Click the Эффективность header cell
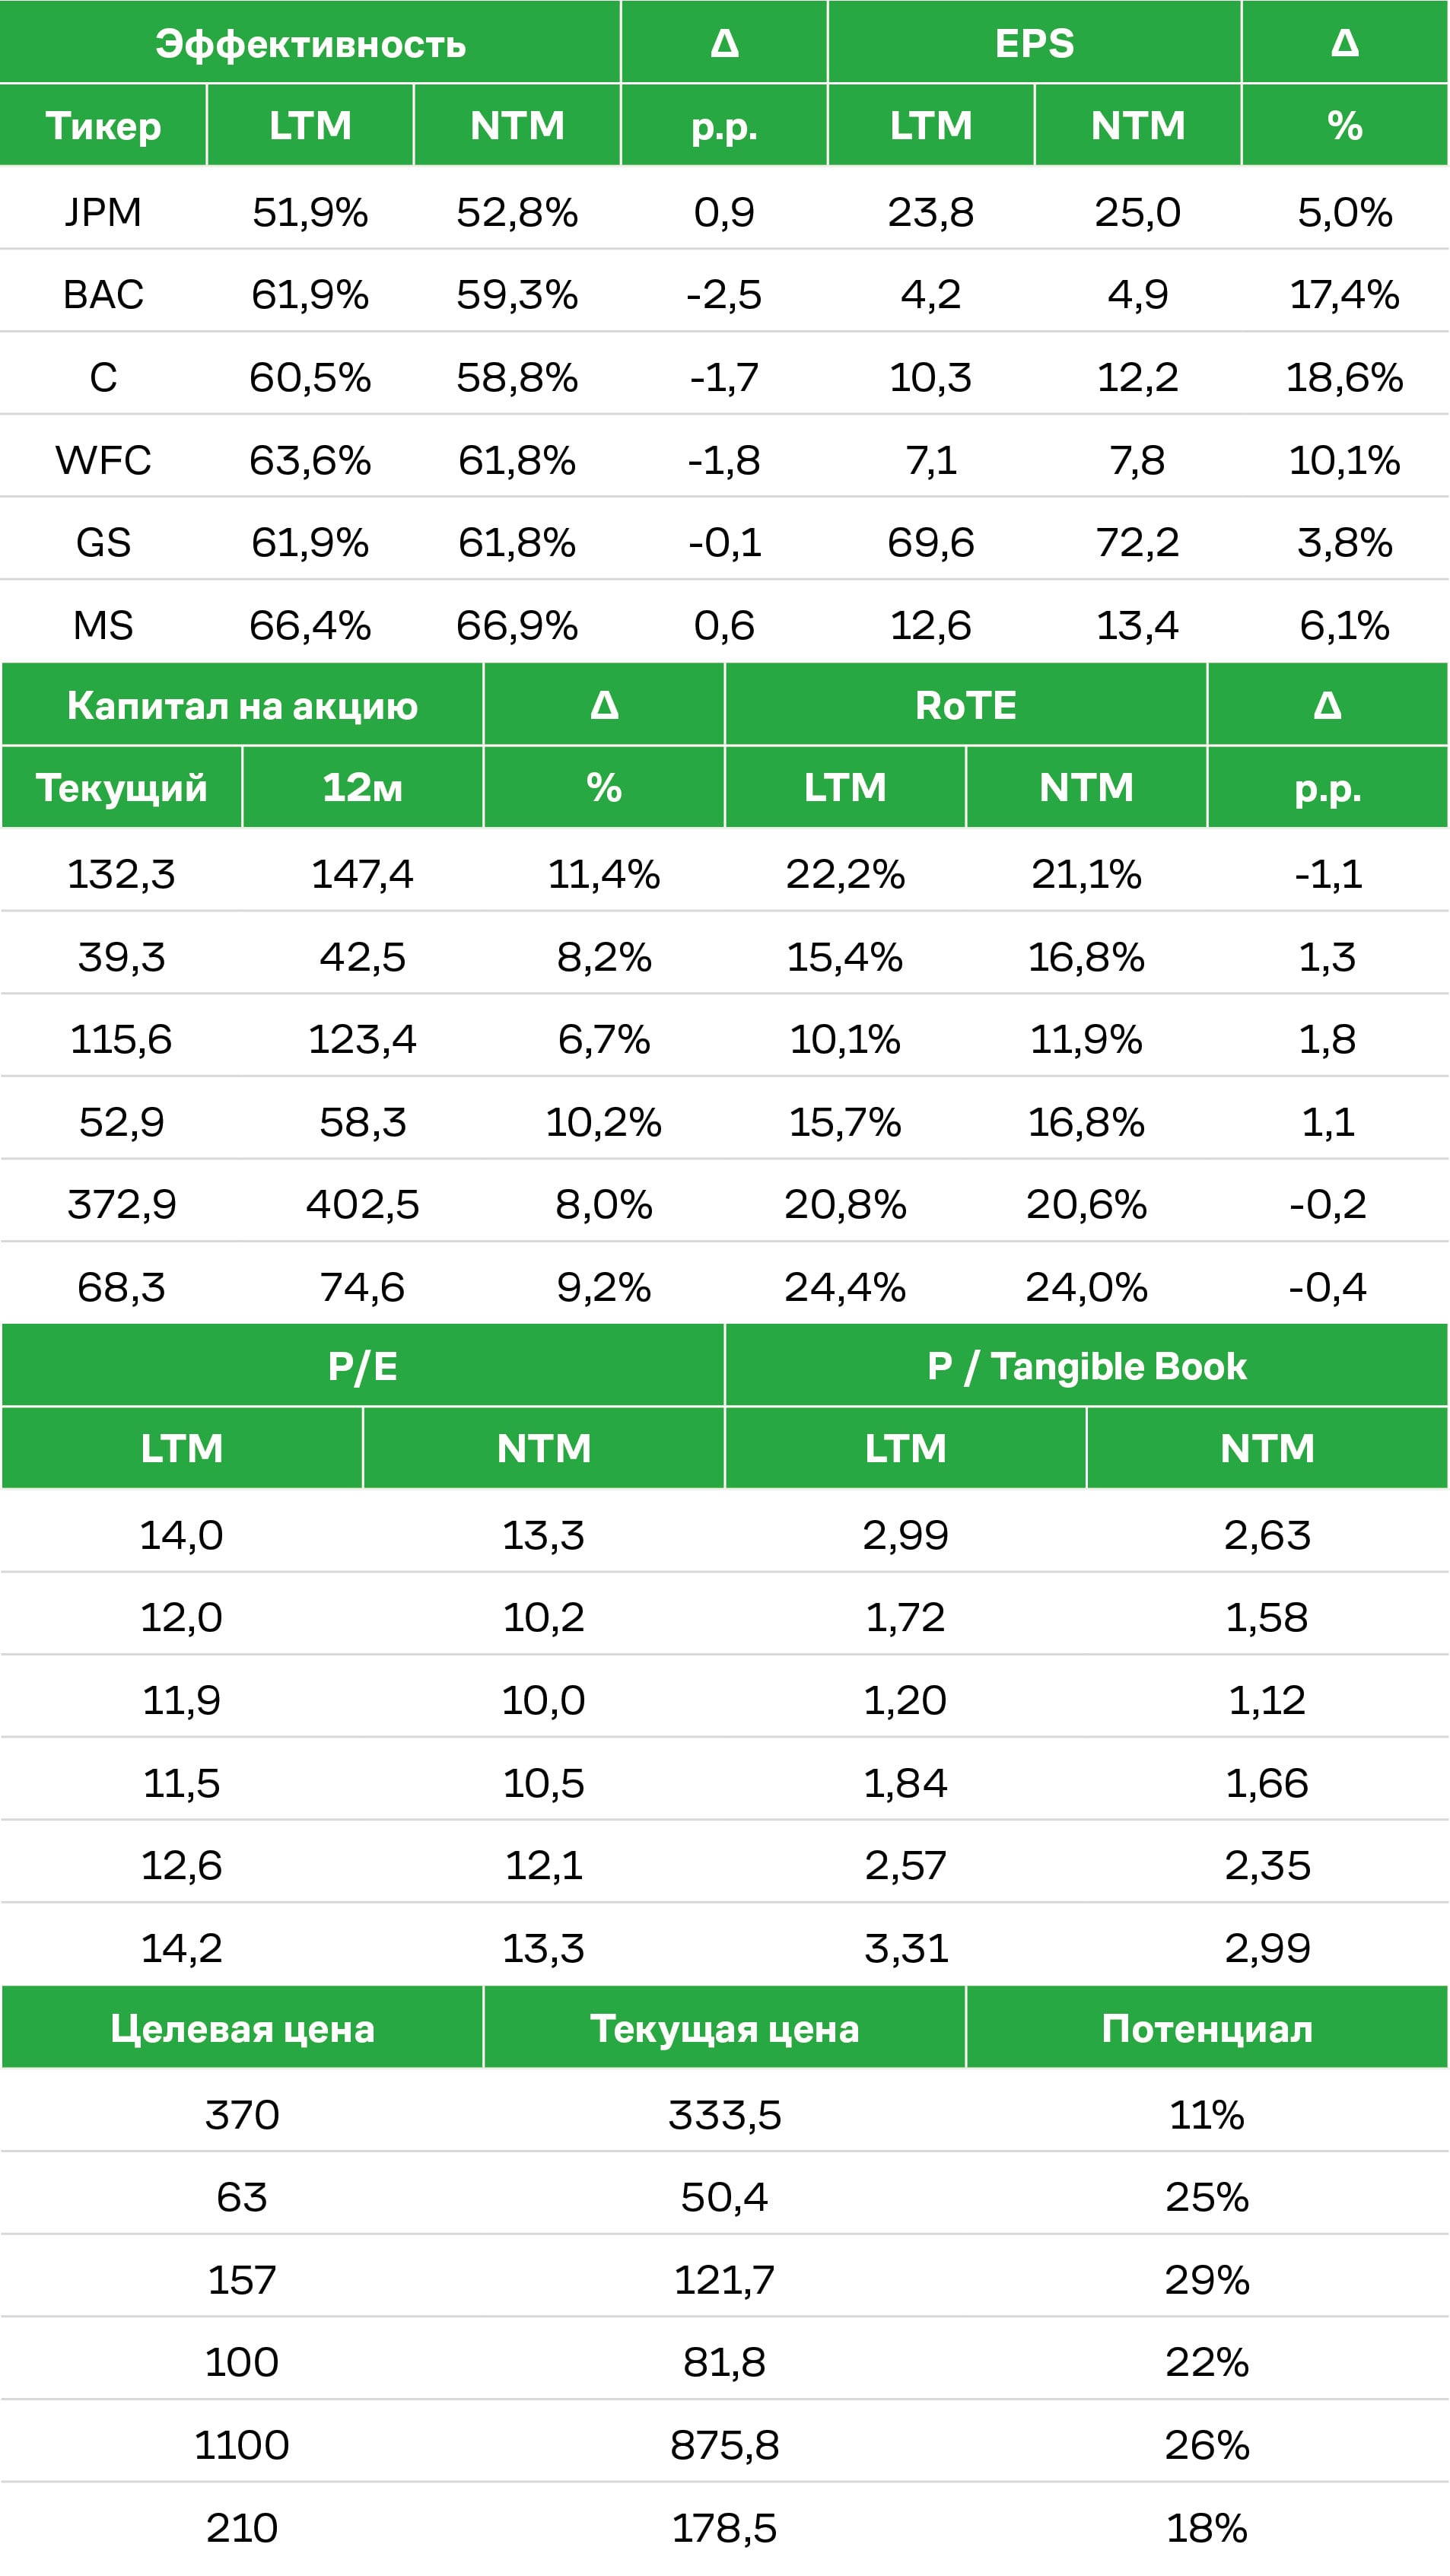 click(310, 42)
